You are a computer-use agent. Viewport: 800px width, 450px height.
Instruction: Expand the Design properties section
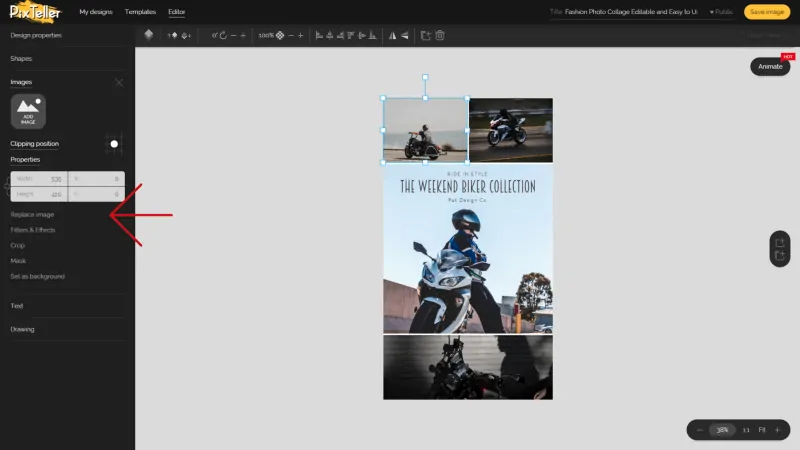tap(36, 35)
